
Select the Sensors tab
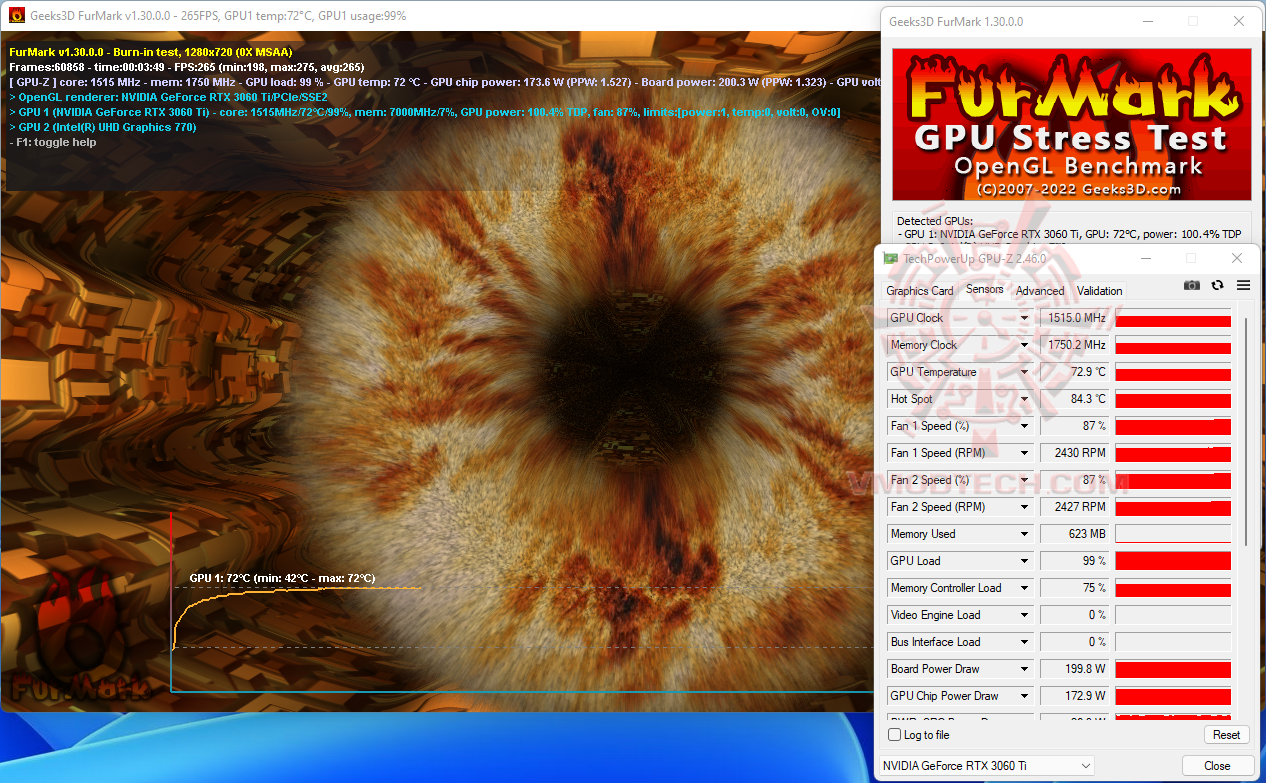[985, 290]
